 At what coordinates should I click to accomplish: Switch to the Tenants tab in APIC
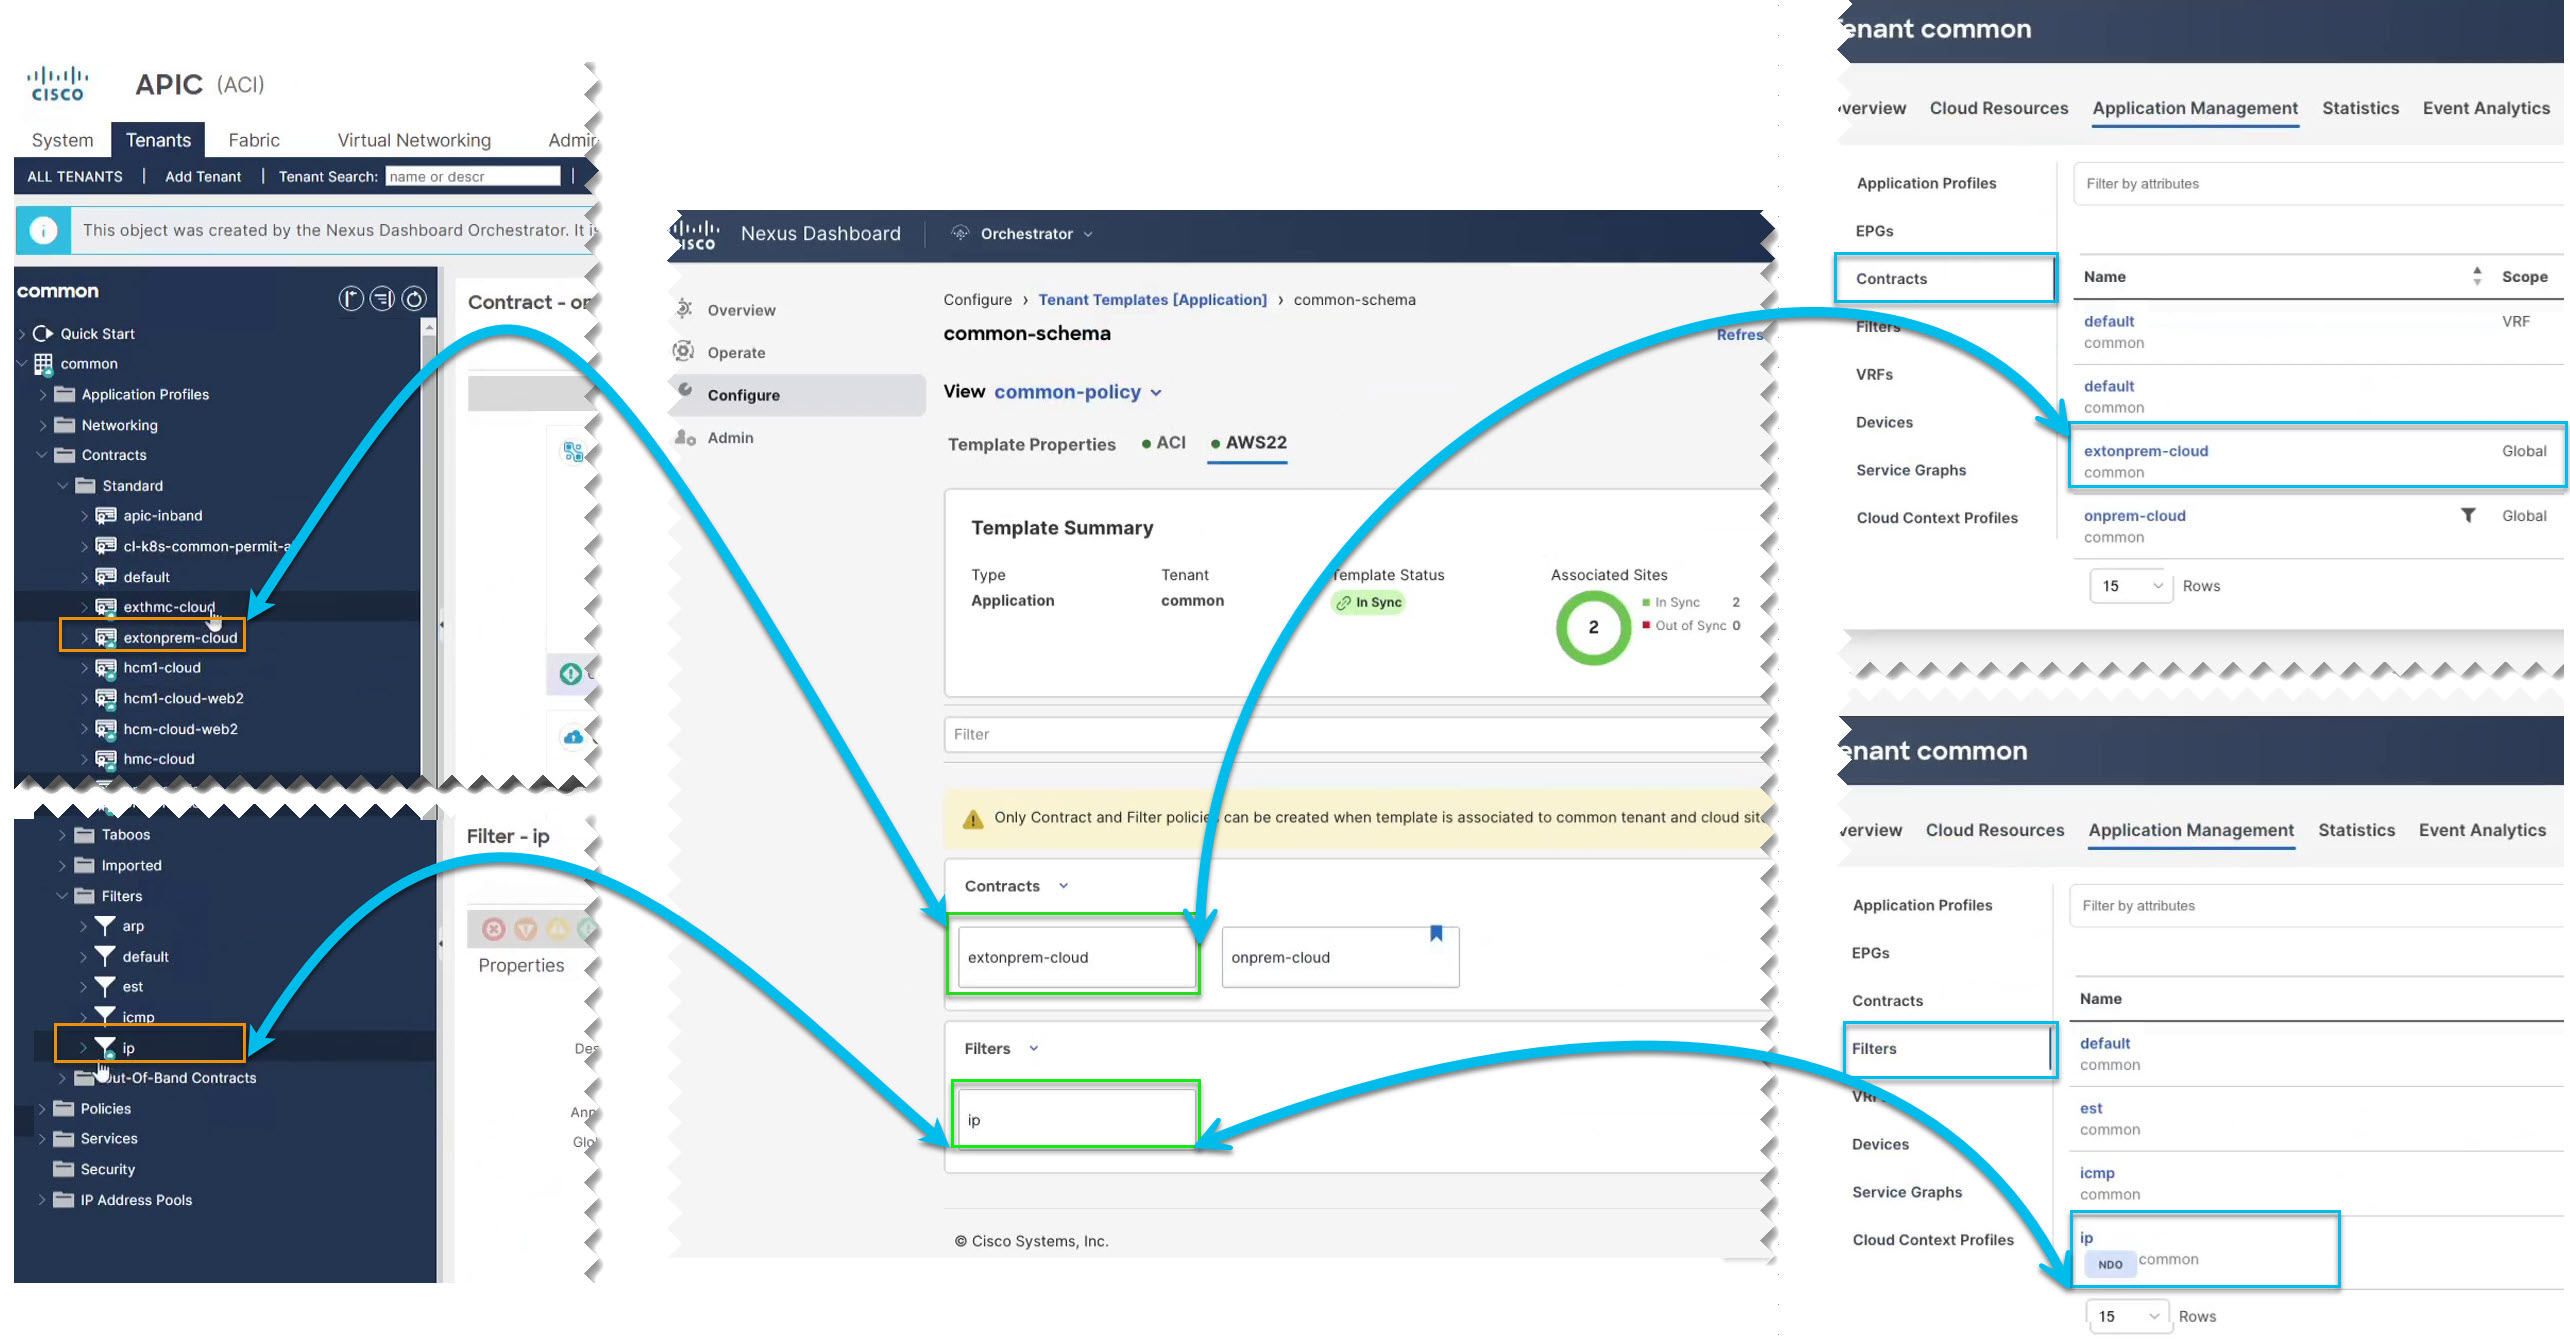158,140
